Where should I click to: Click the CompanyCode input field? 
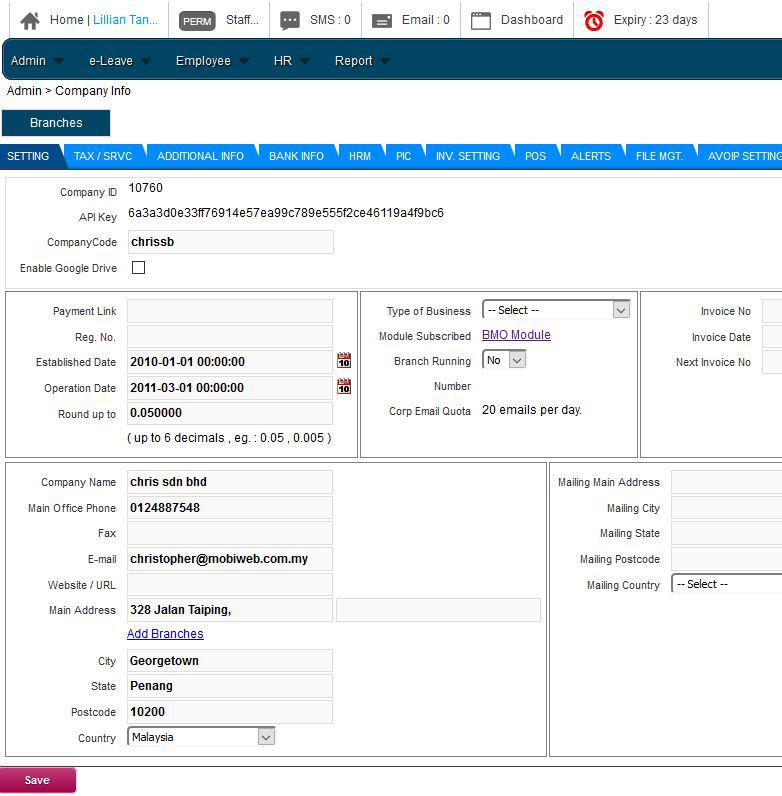[x=230, y=242]
